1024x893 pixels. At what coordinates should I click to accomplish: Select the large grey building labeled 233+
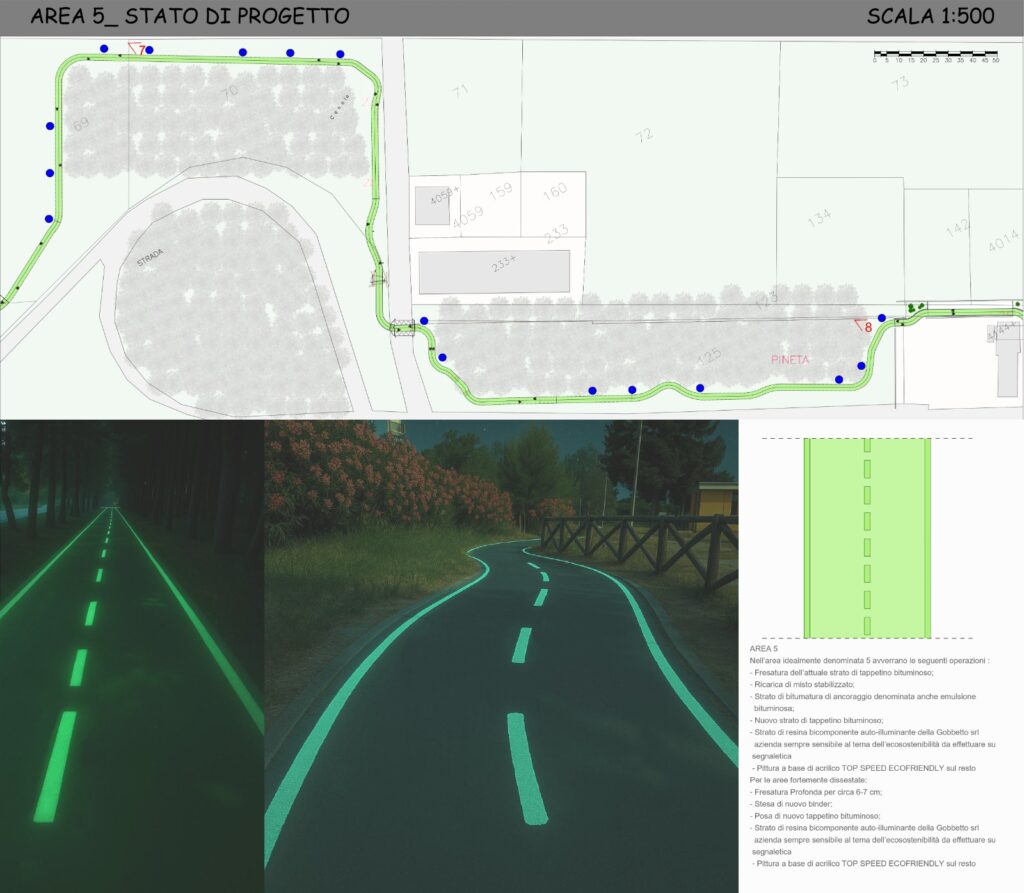[x=494, y=271]
